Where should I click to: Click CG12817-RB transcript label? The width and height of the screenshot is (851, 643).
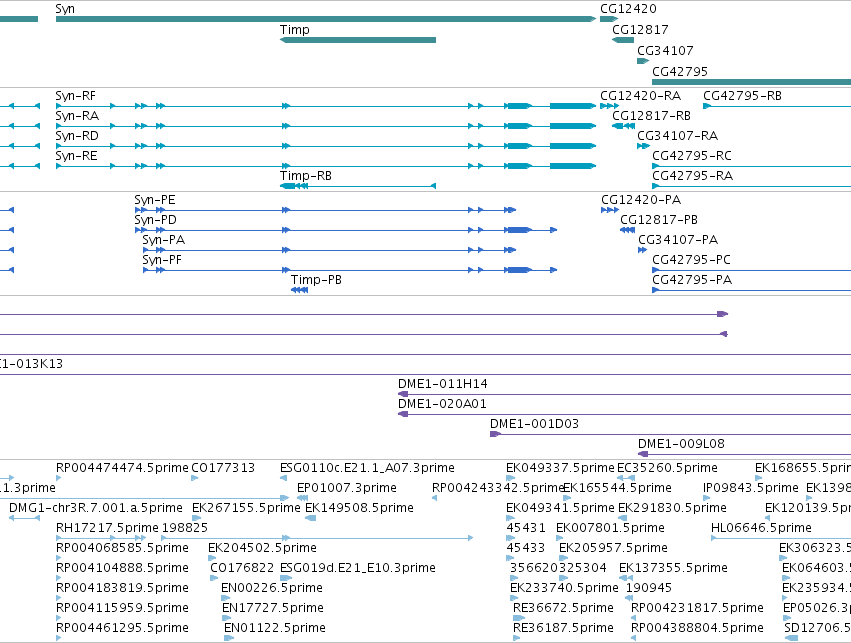[x=651, y=116]
